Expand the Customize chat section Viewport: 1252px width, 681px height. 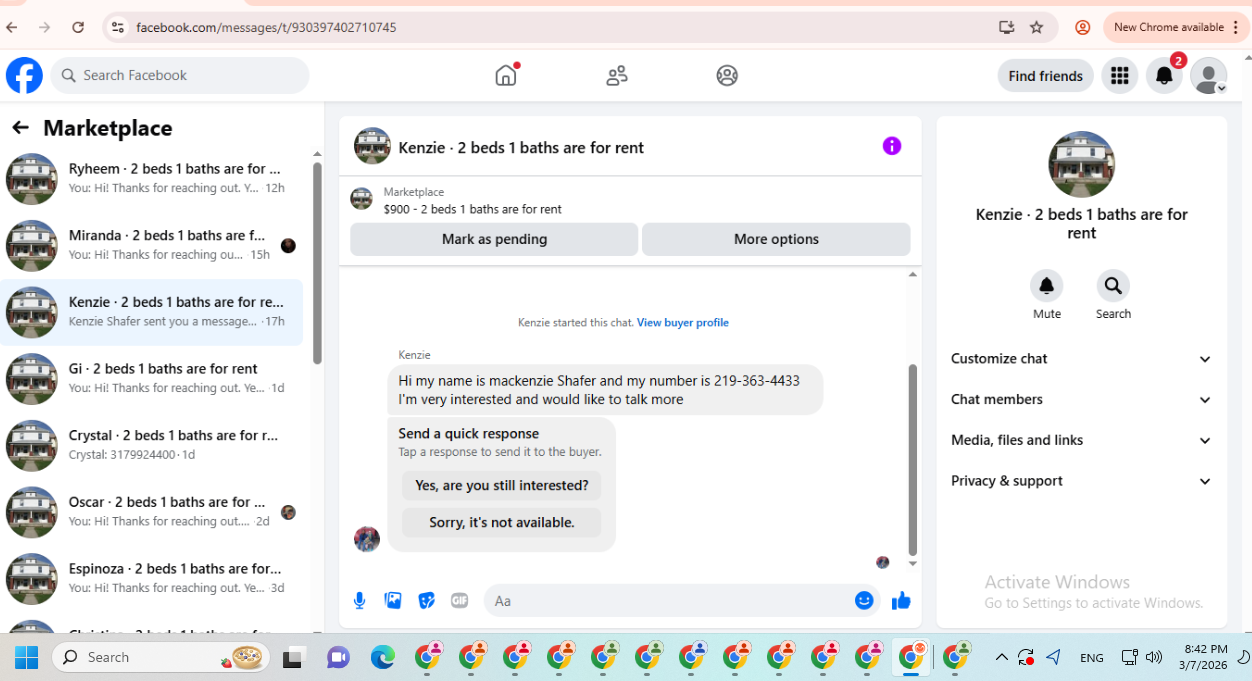click(1081, 359)
